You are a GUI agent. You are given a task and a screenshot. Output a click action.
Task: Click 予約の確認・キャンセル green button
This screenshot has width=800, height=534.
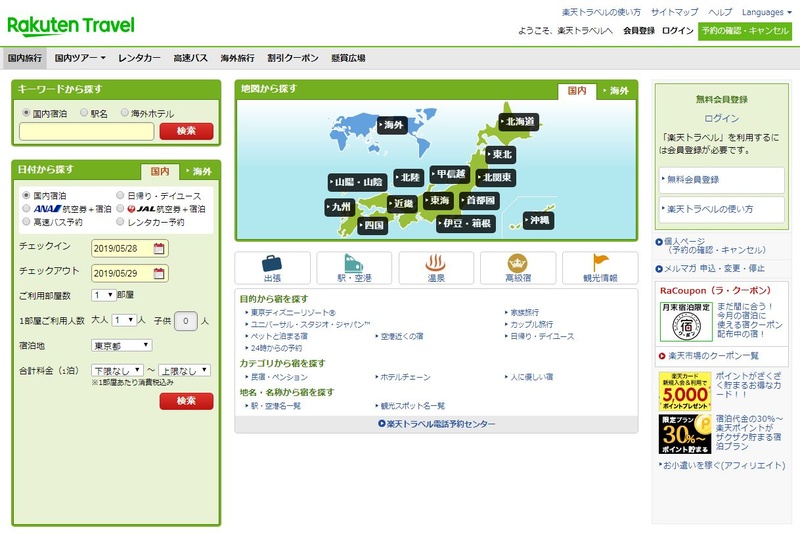pyautogui.click(x=745, y=31)
